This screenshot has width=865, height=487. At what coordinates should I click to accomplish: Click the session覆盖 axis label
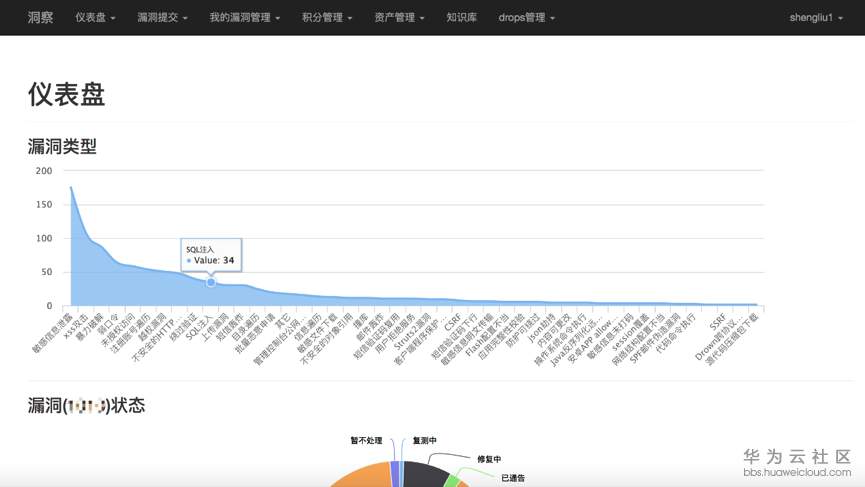pyautogui.click(x=631, y=333)
